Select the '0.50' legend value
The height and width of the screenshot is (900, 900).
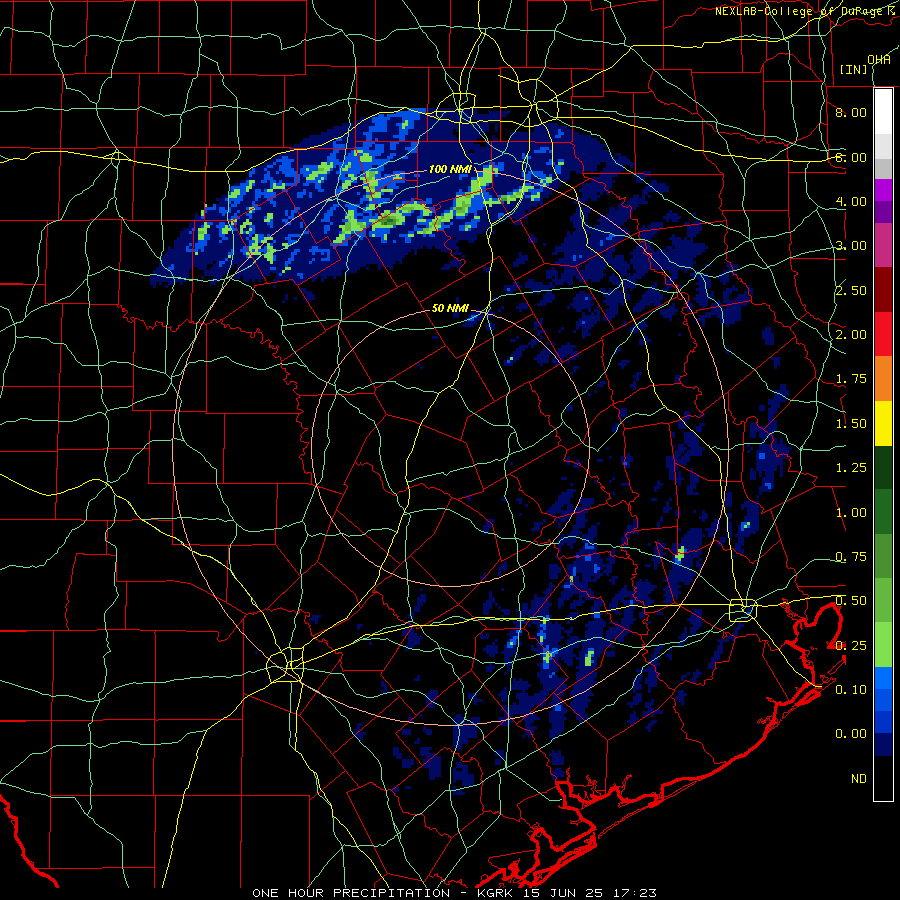(851, 601)
